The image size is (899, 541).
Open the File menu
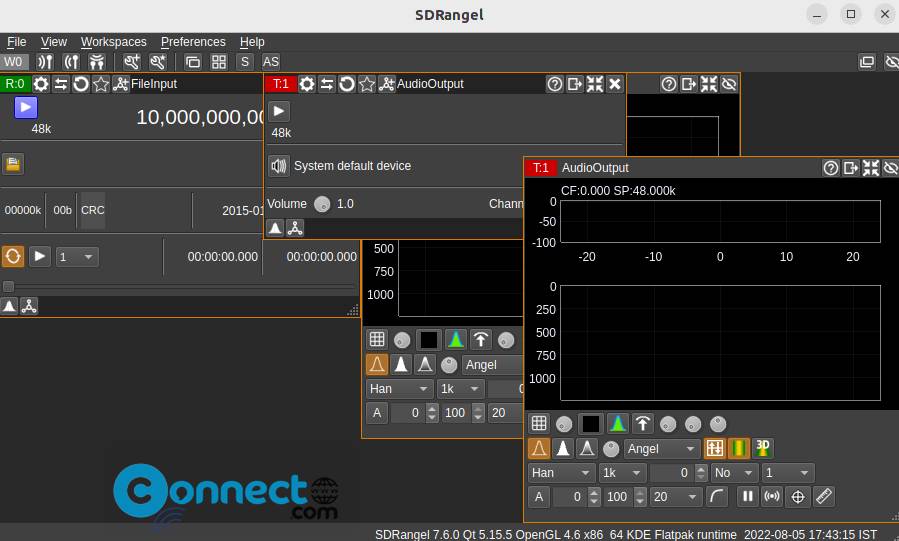(x=17, y=42)
